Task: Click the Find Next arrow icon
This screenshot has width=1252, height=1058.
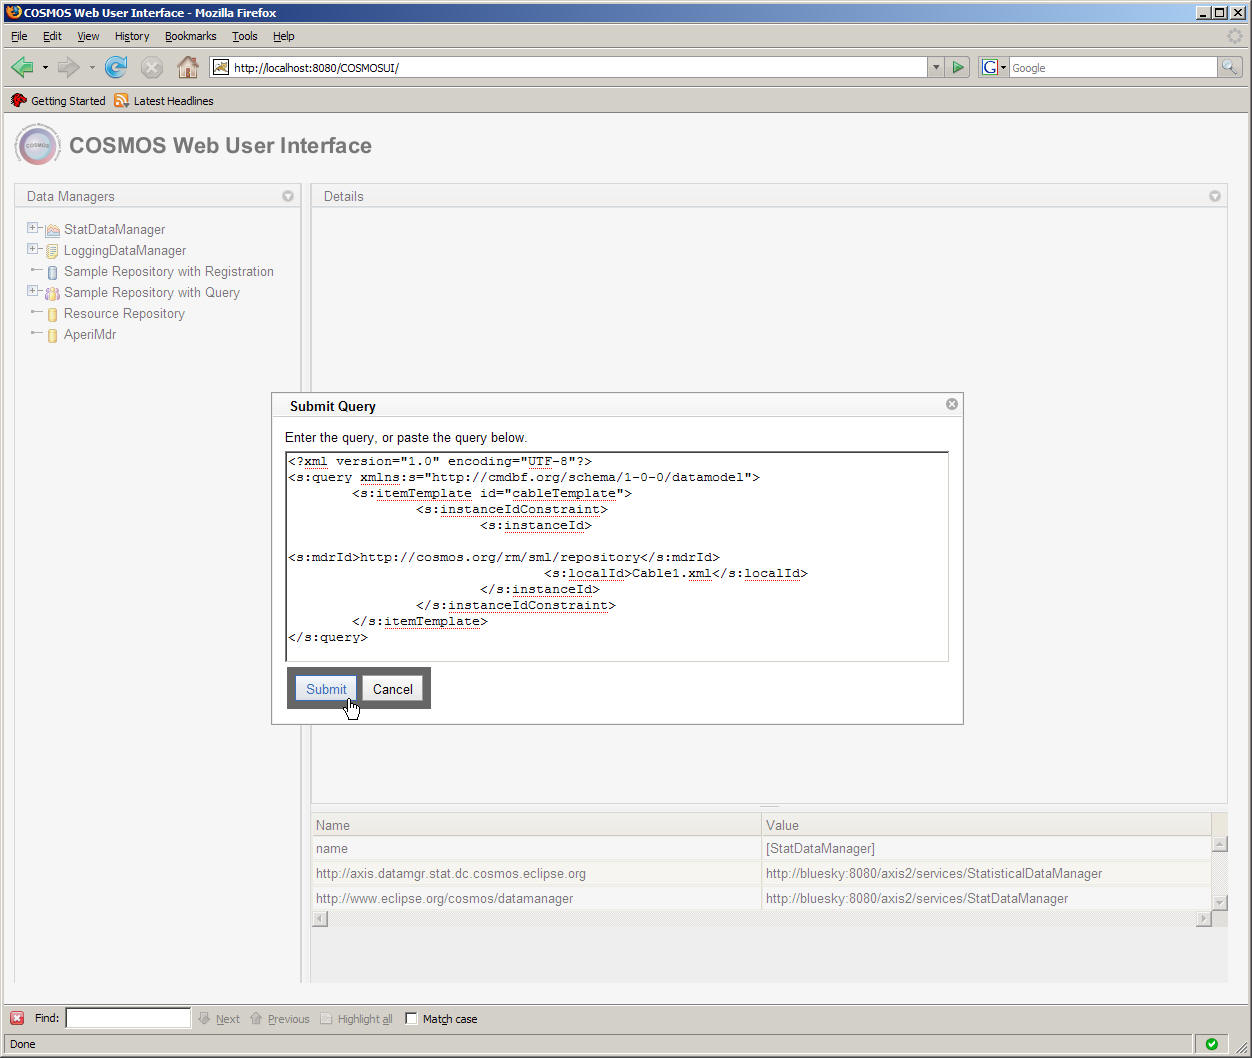Action: 204,1018
